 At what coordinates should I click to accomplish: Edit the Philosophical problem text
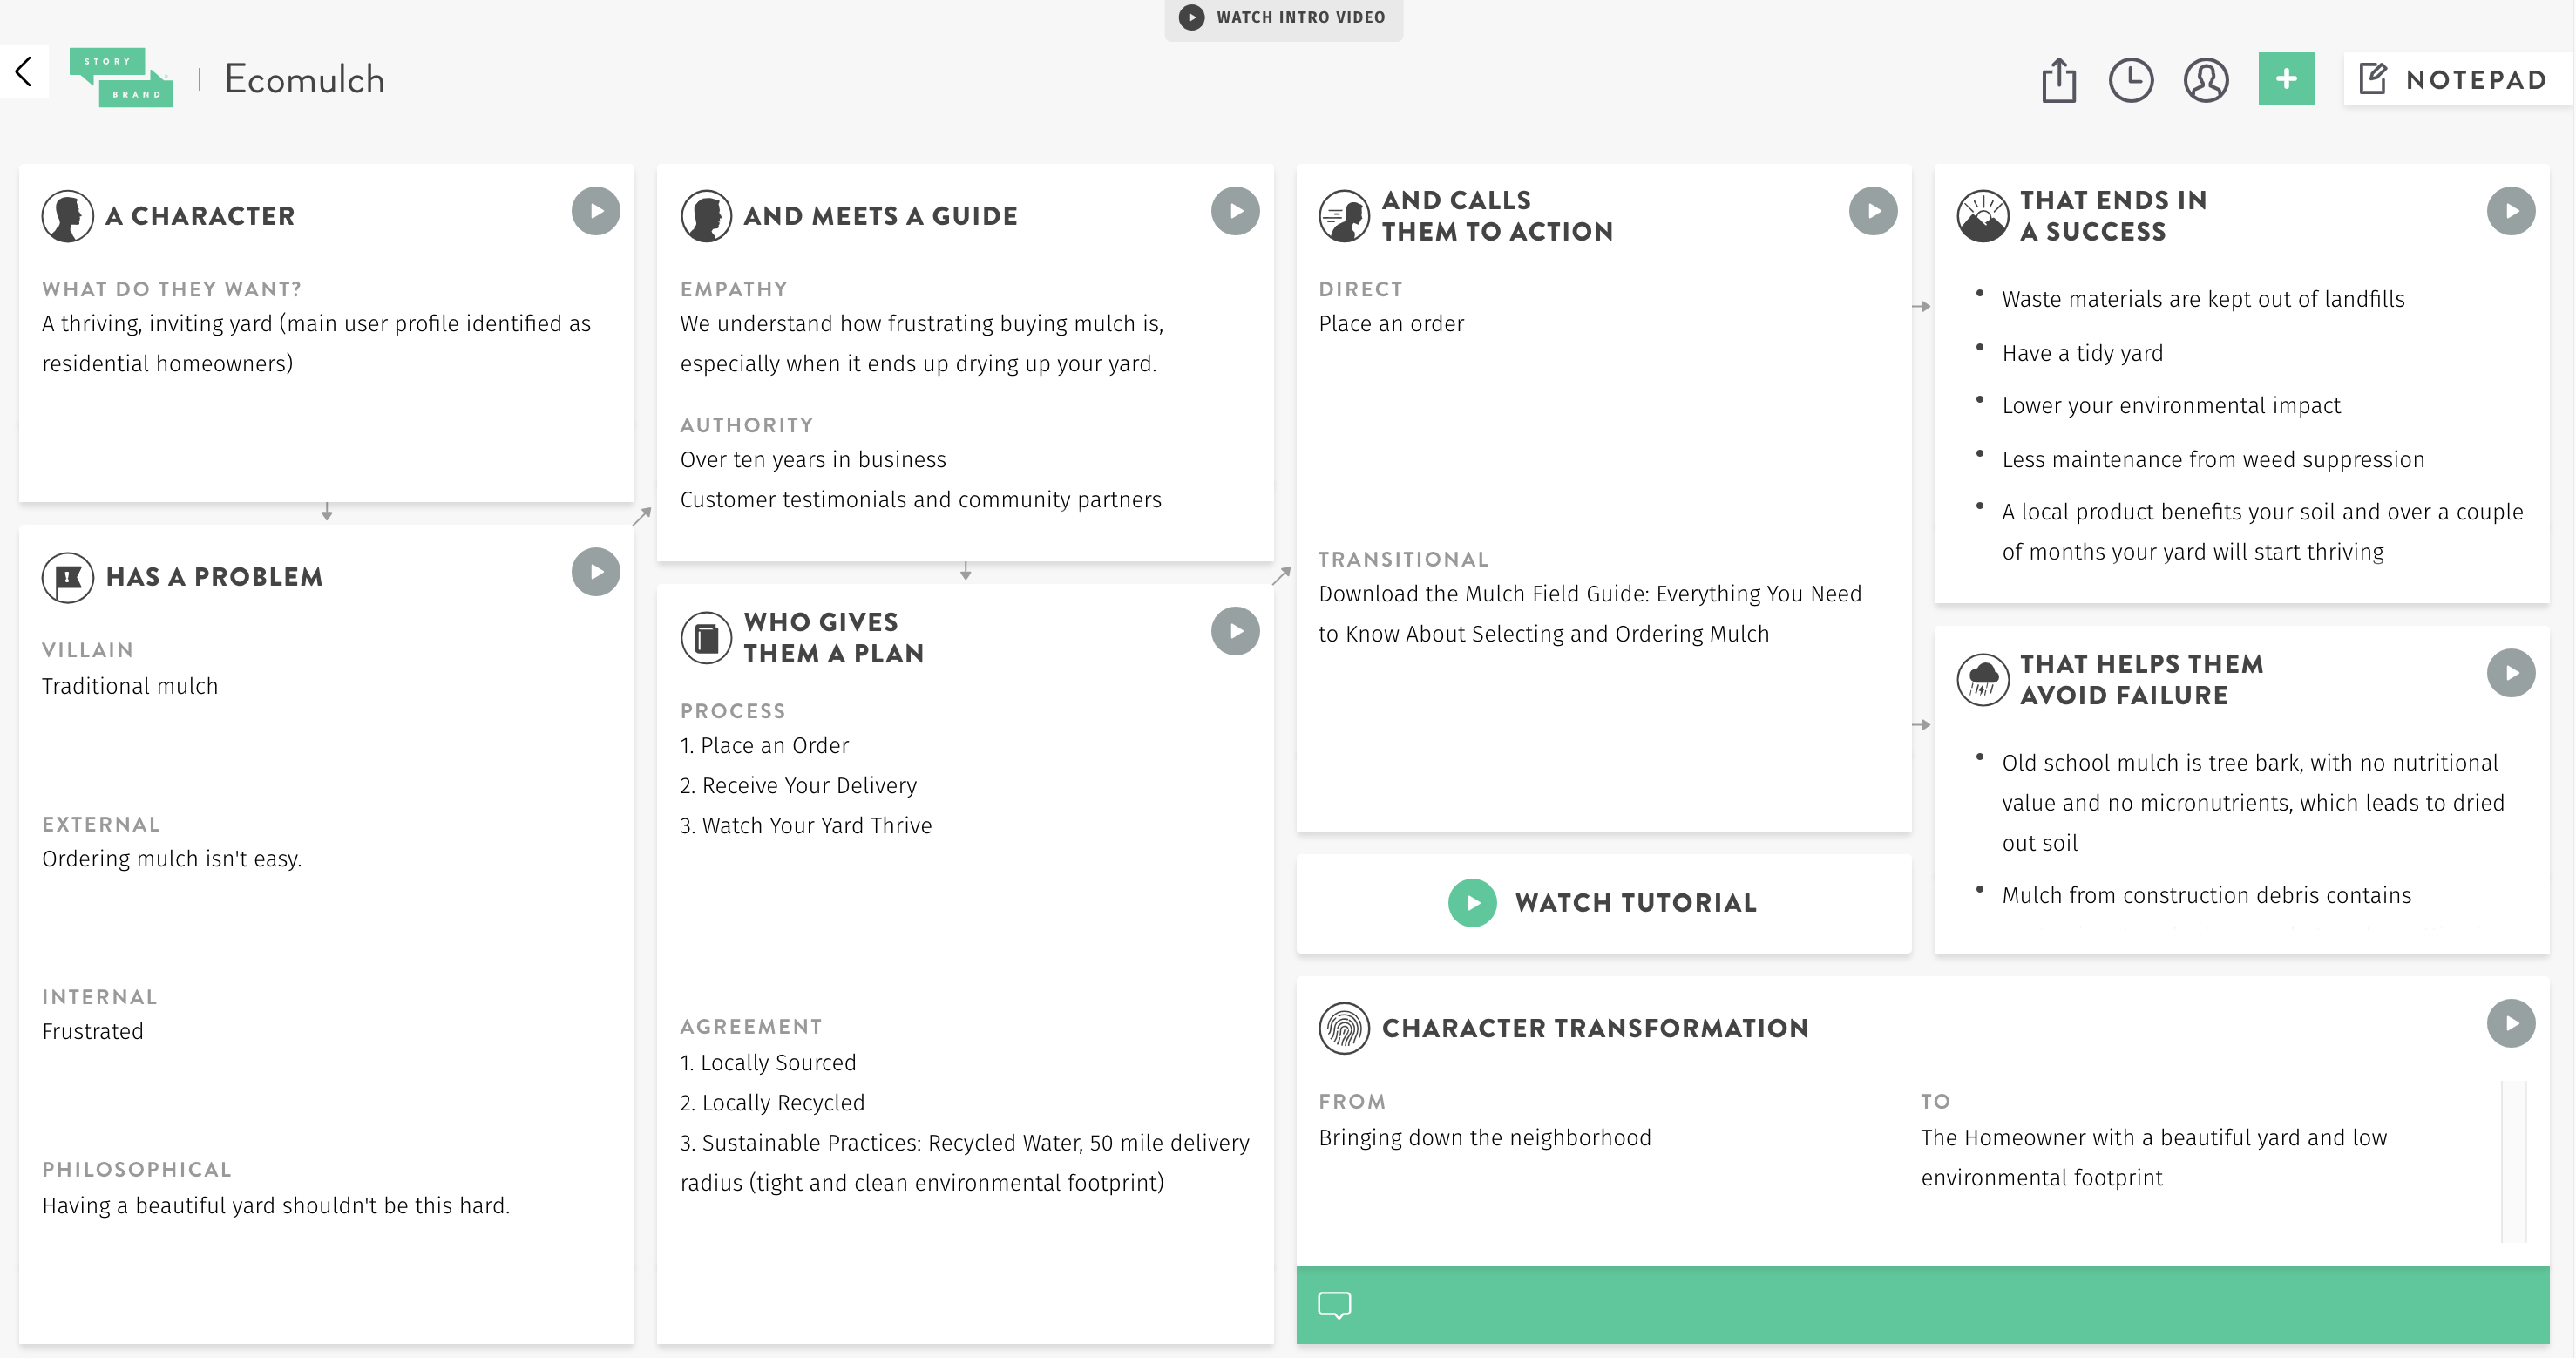point(276,1206)
